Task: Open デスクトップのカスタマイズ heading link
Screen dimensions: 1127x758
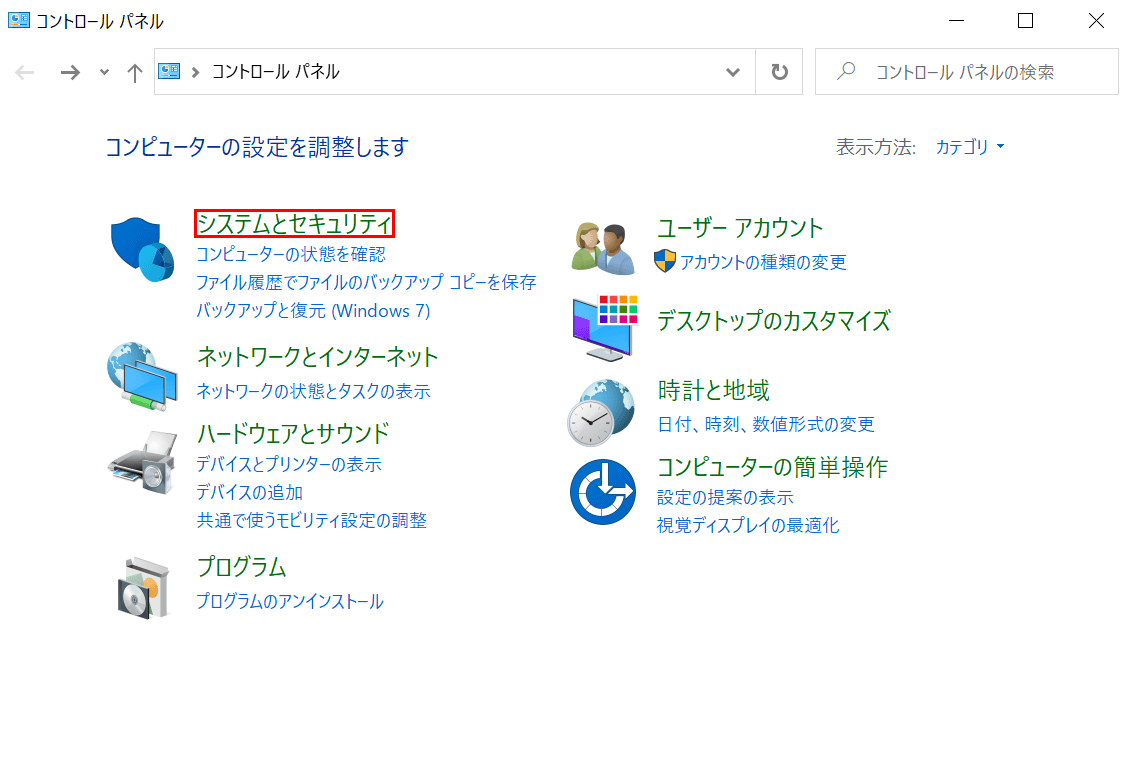Action: [x=774, y=320]
